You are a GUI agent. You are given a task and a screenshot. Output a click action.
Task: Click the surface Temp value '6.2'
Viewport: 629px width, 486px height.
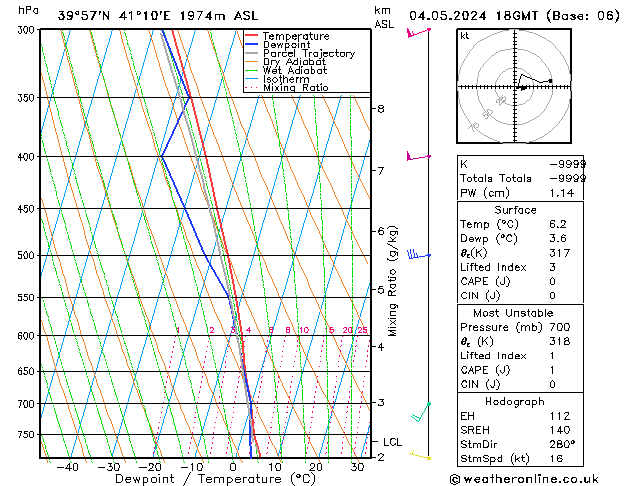(558, 224)
